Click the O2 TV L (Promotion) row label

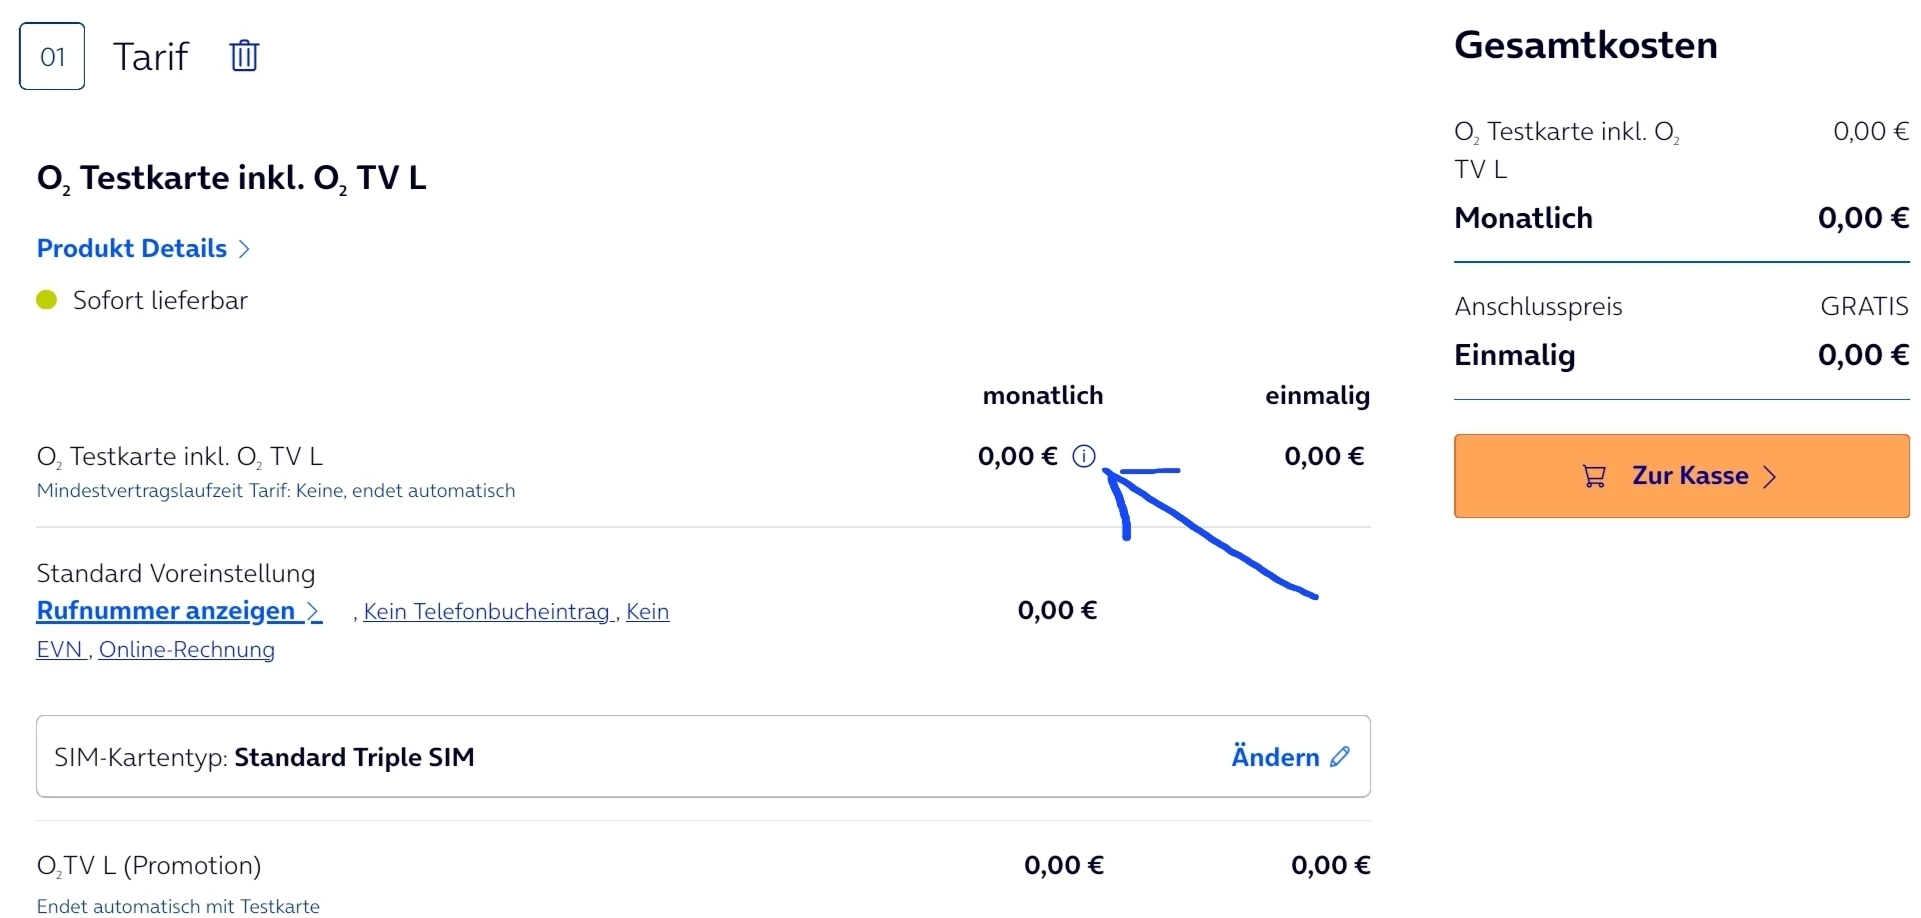[x=149, y=866]
